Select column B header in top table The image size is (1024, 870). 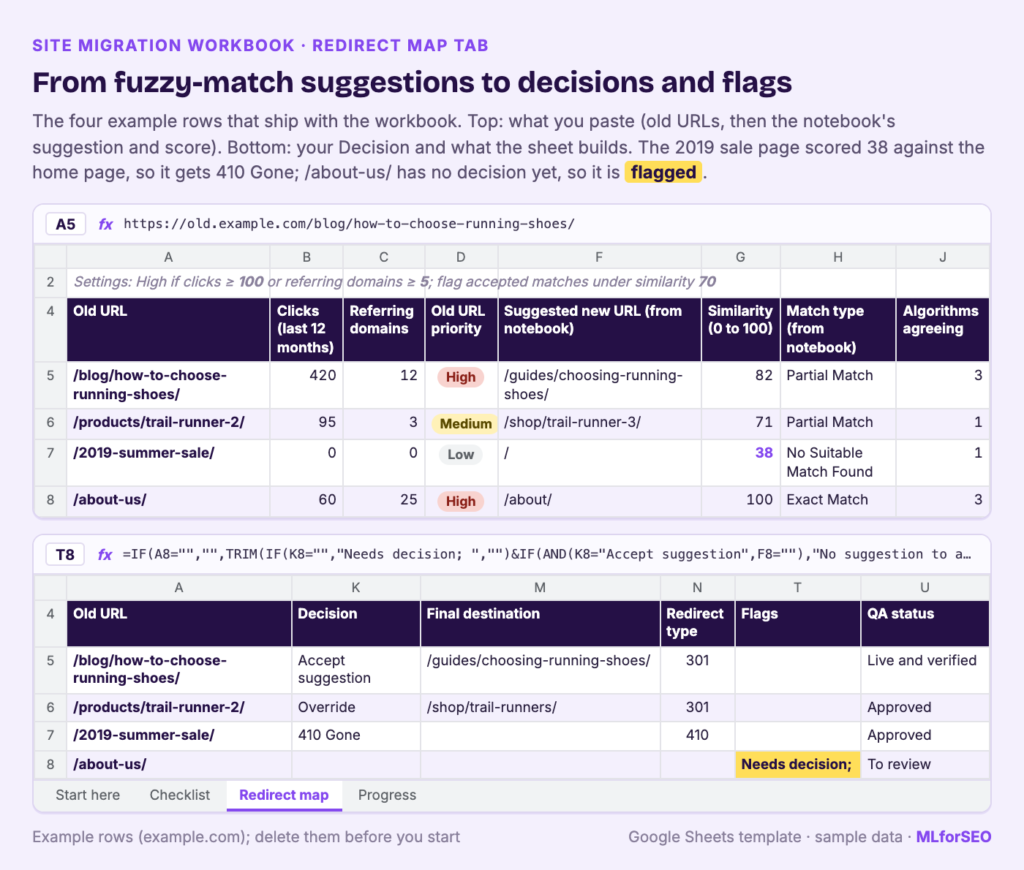pyautogui.click(x=306, y=257)
